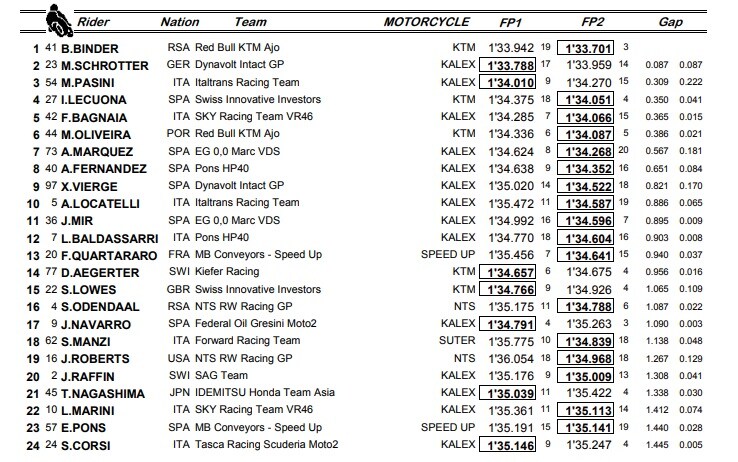Click the FP1 column header
This screenshot has height=462, width=738.
[x=511, y=23]
